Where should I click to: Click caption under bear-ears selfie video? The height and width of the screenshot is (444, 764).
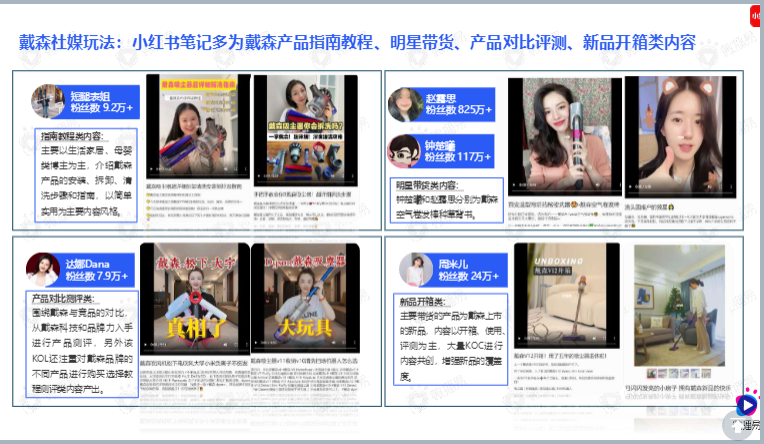point(650,207)
